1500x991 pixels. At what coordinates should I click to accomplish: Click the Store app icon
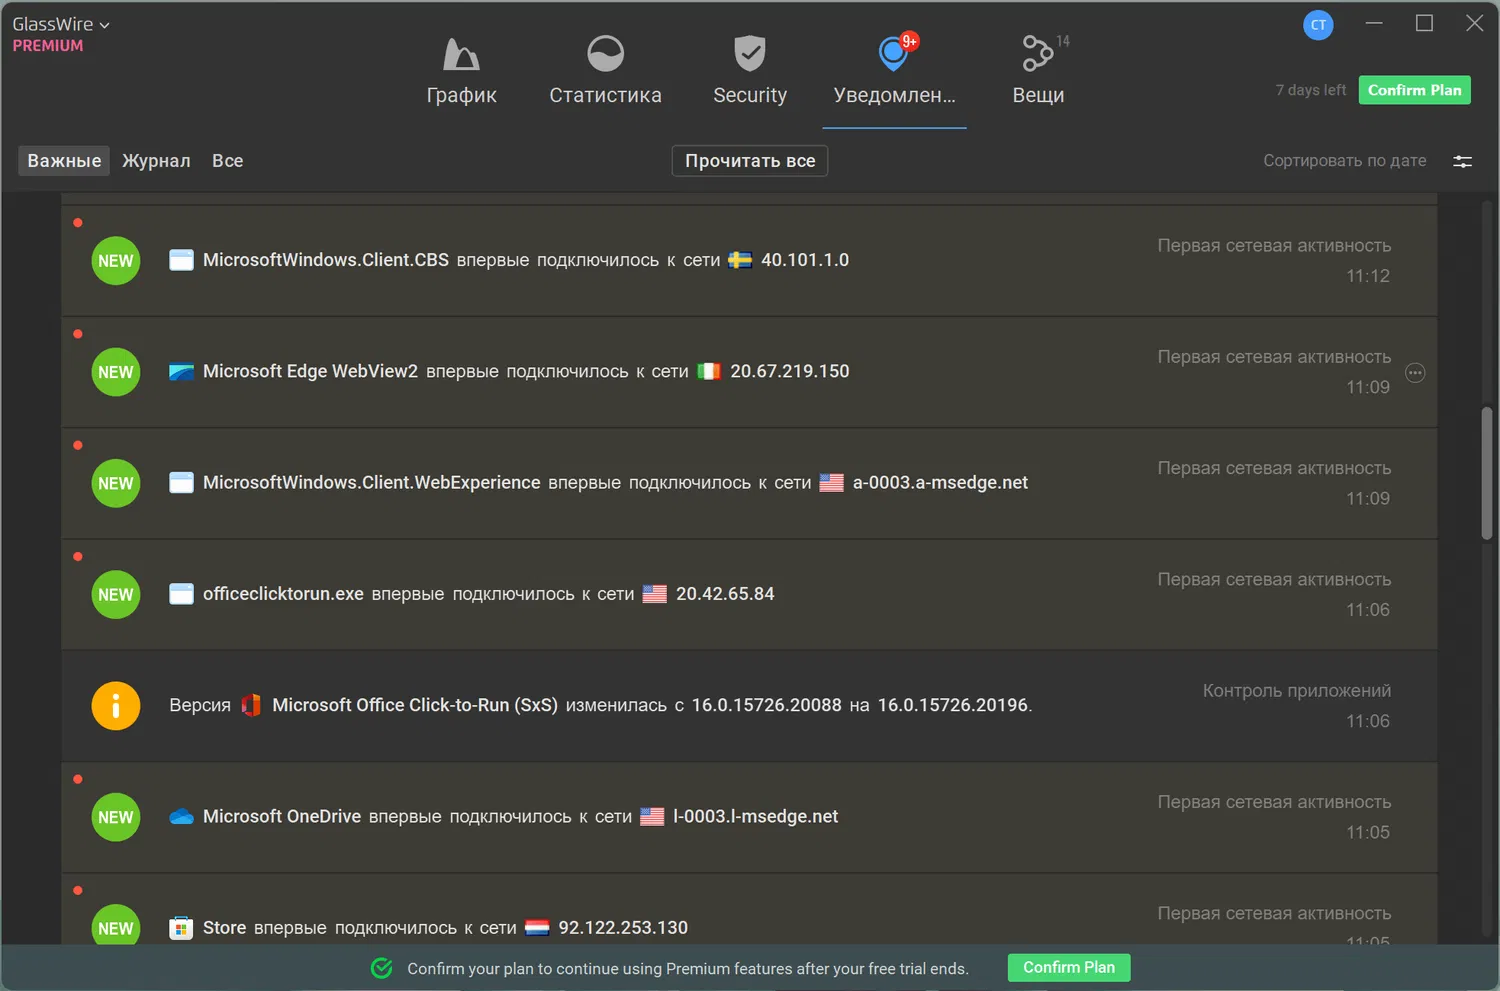tap(181, 928)
